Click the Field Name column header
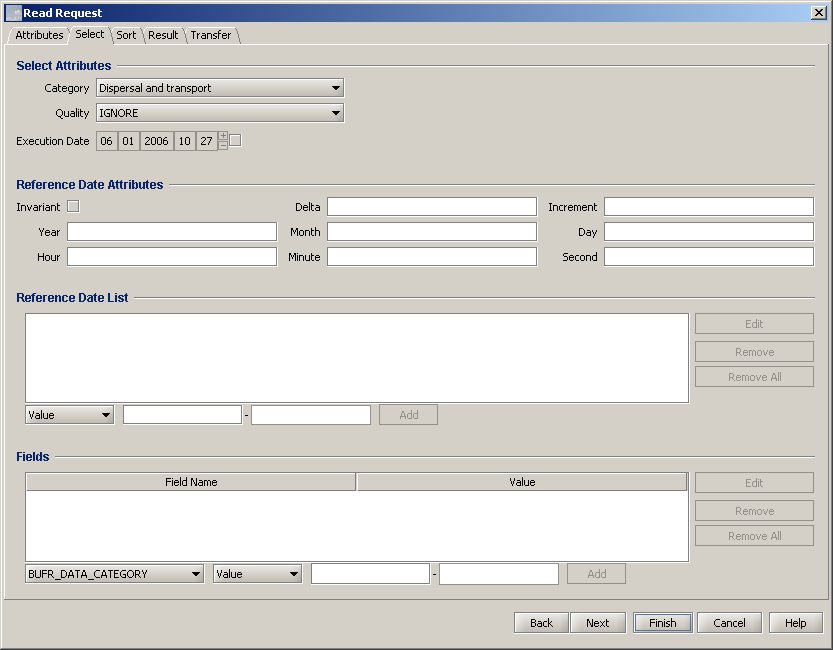This screenshot has width=833, height=650. coord(191,482)
